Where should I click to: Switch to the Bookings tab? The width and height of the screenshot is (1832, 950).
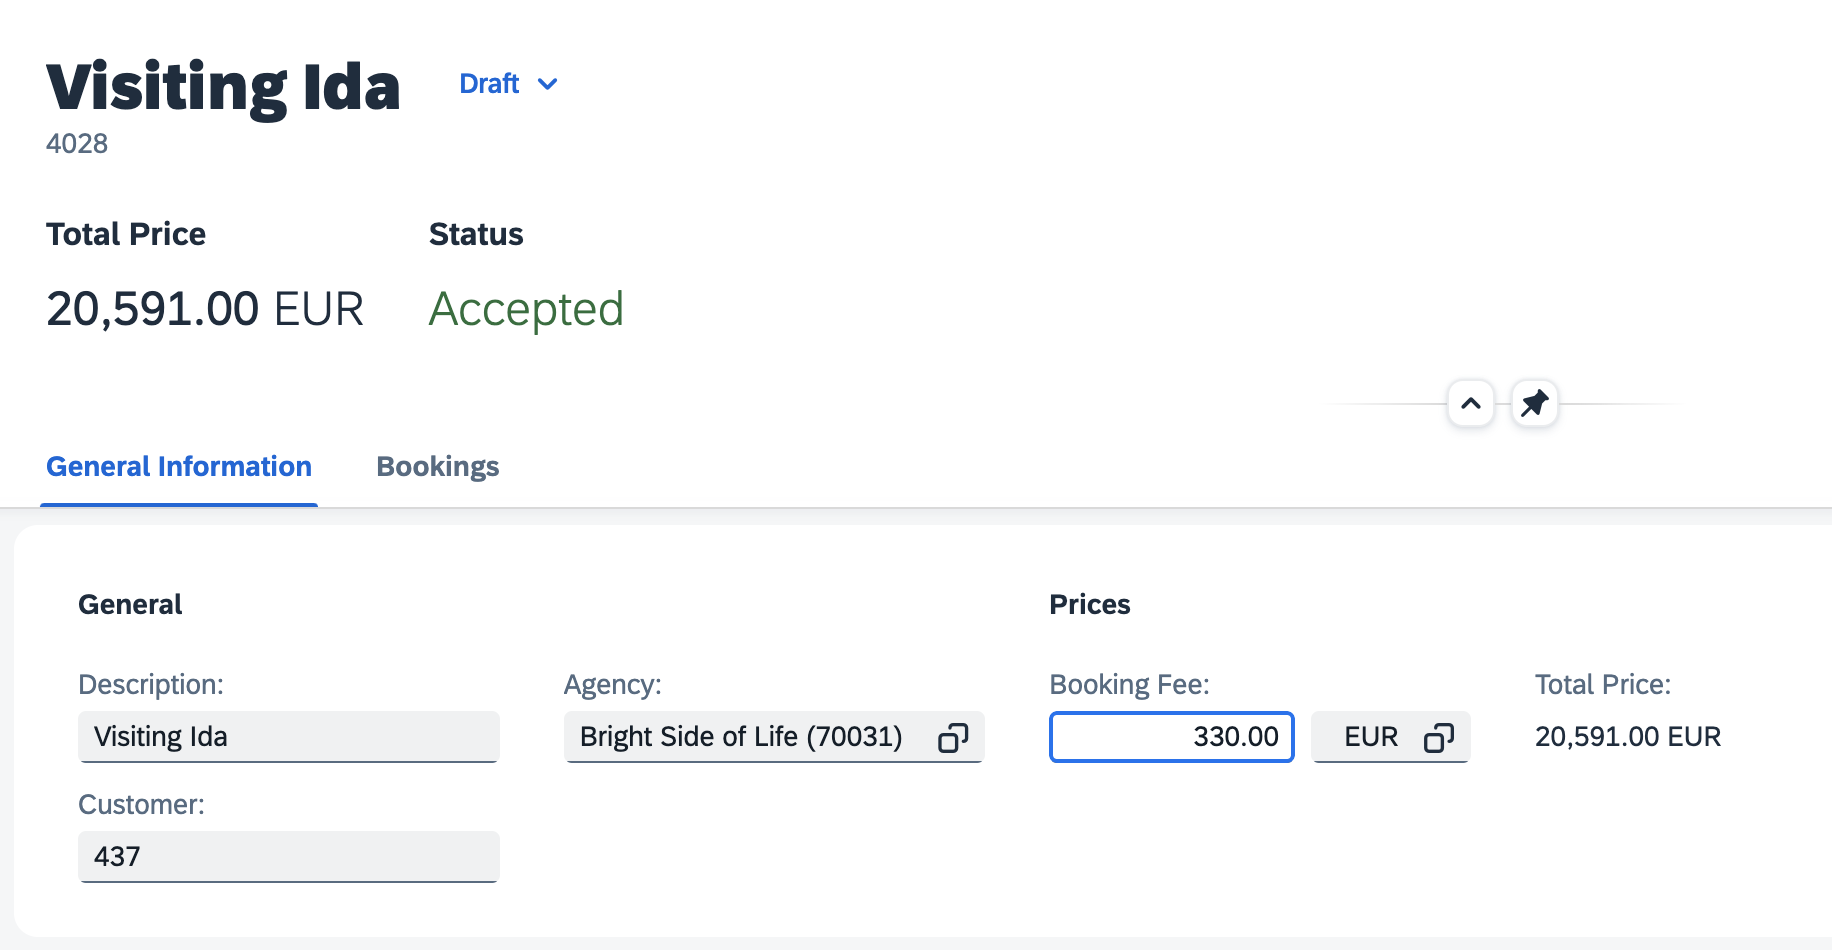click(x=438, y=467)
